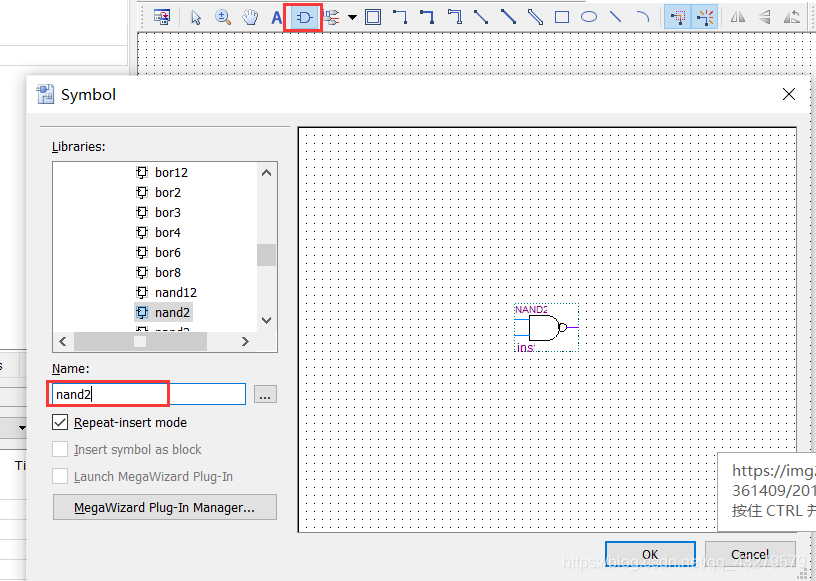Select the Symbol tool
Screen dimensions: 816x581
click(303, 18)
